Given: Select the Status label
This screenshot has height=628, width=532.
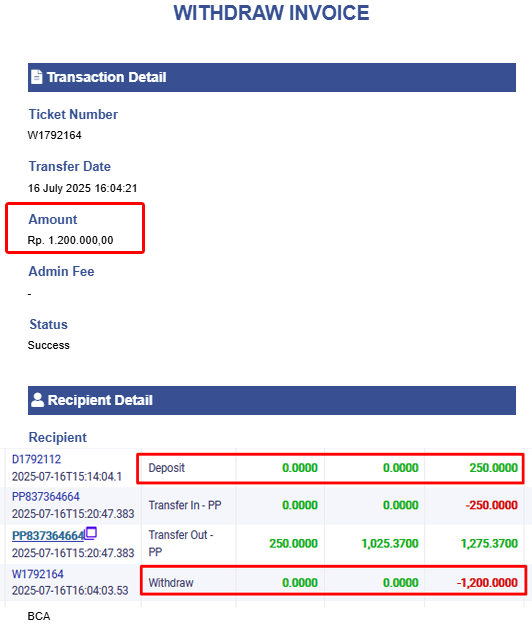Looking at the screenshot, I should click(x=48, y=324).
